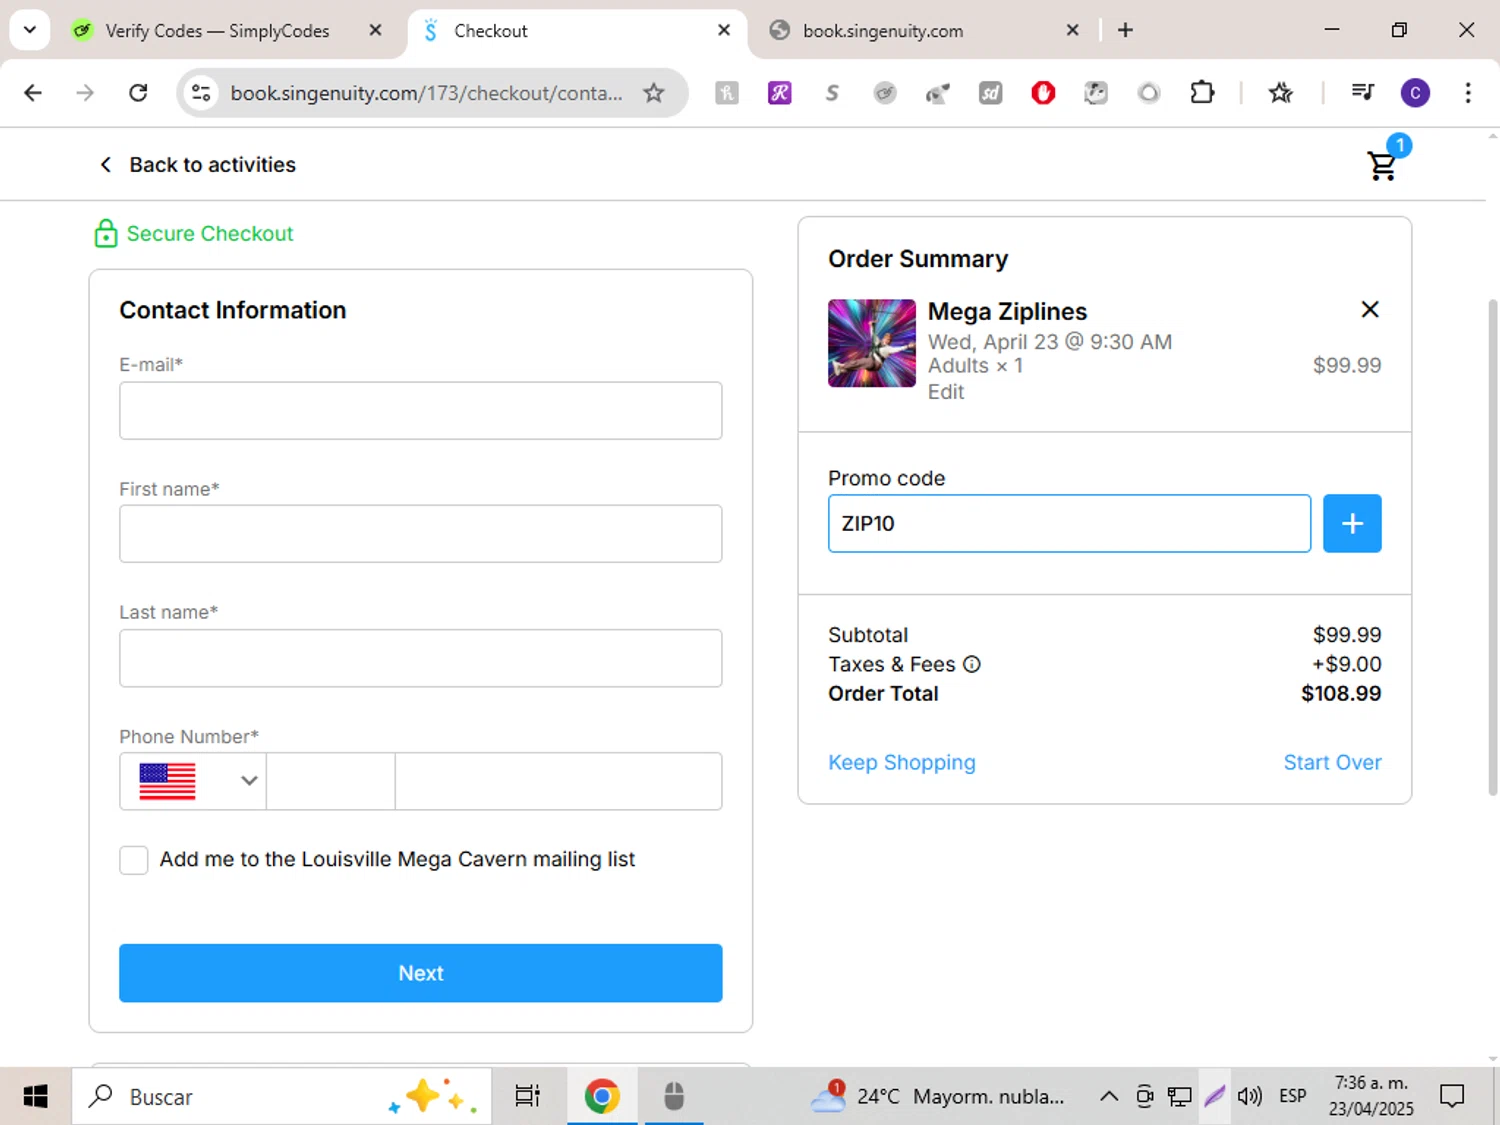This screenshot has width=1500, height=1125.
Task: Open a new browser tab
Action: (x=1125, y=30)
